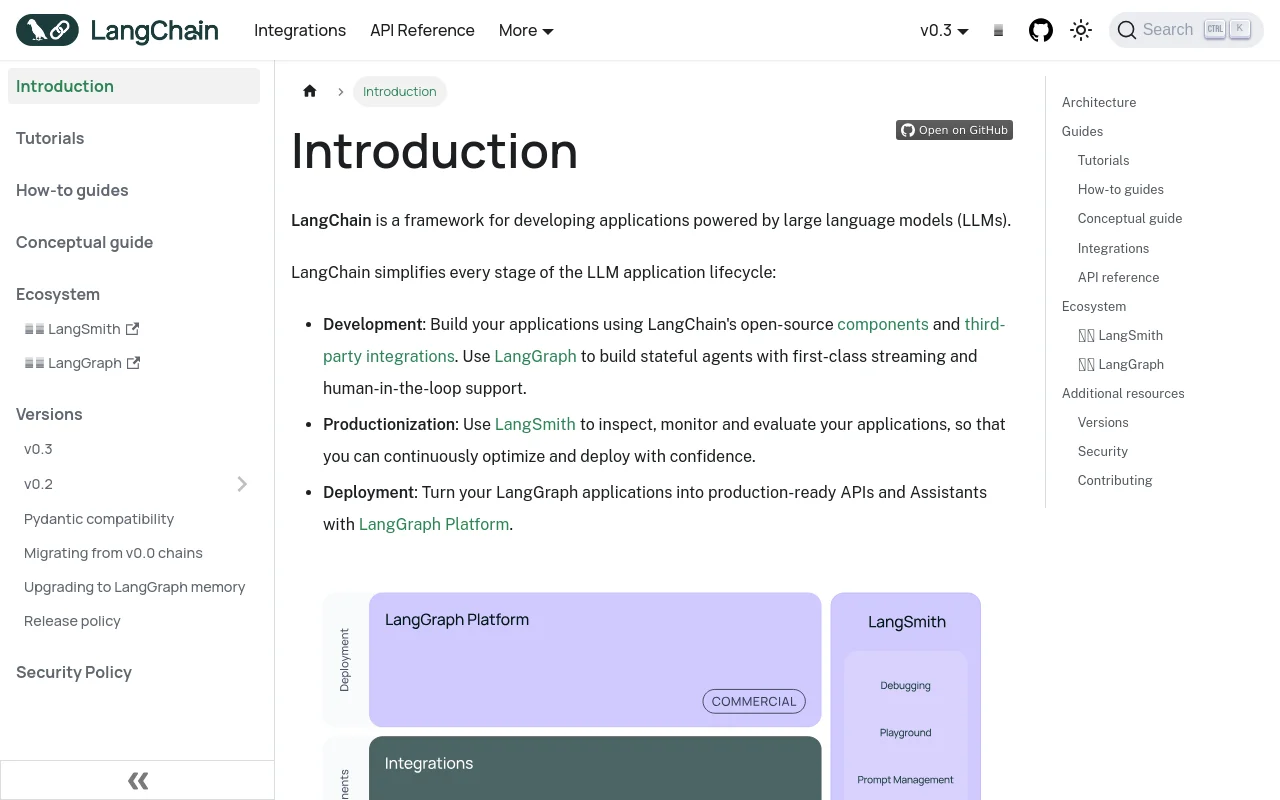
Task: Select Integrations in the top navigation
Action: tap(300, 30)
